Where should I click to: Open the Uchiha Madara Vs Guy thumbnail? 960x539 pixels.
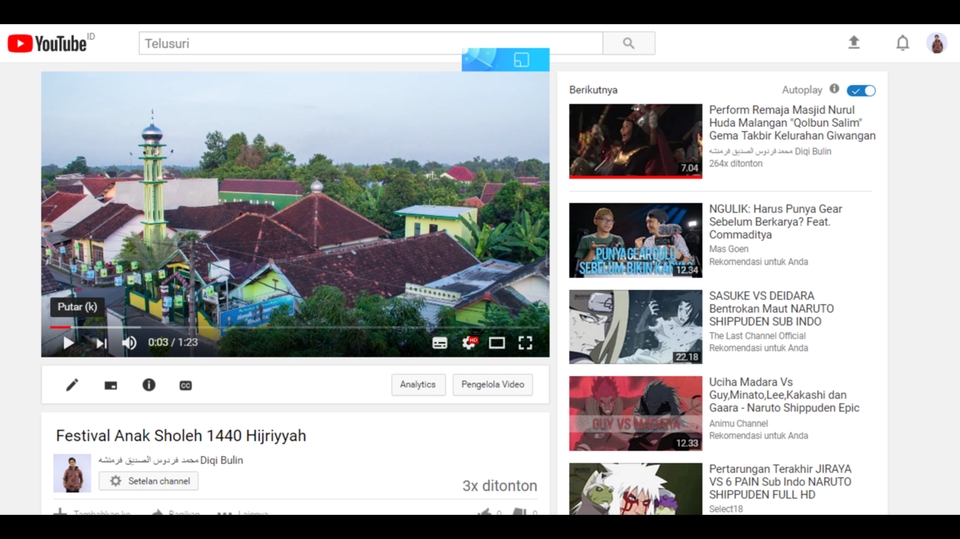(x=636, y=413)
